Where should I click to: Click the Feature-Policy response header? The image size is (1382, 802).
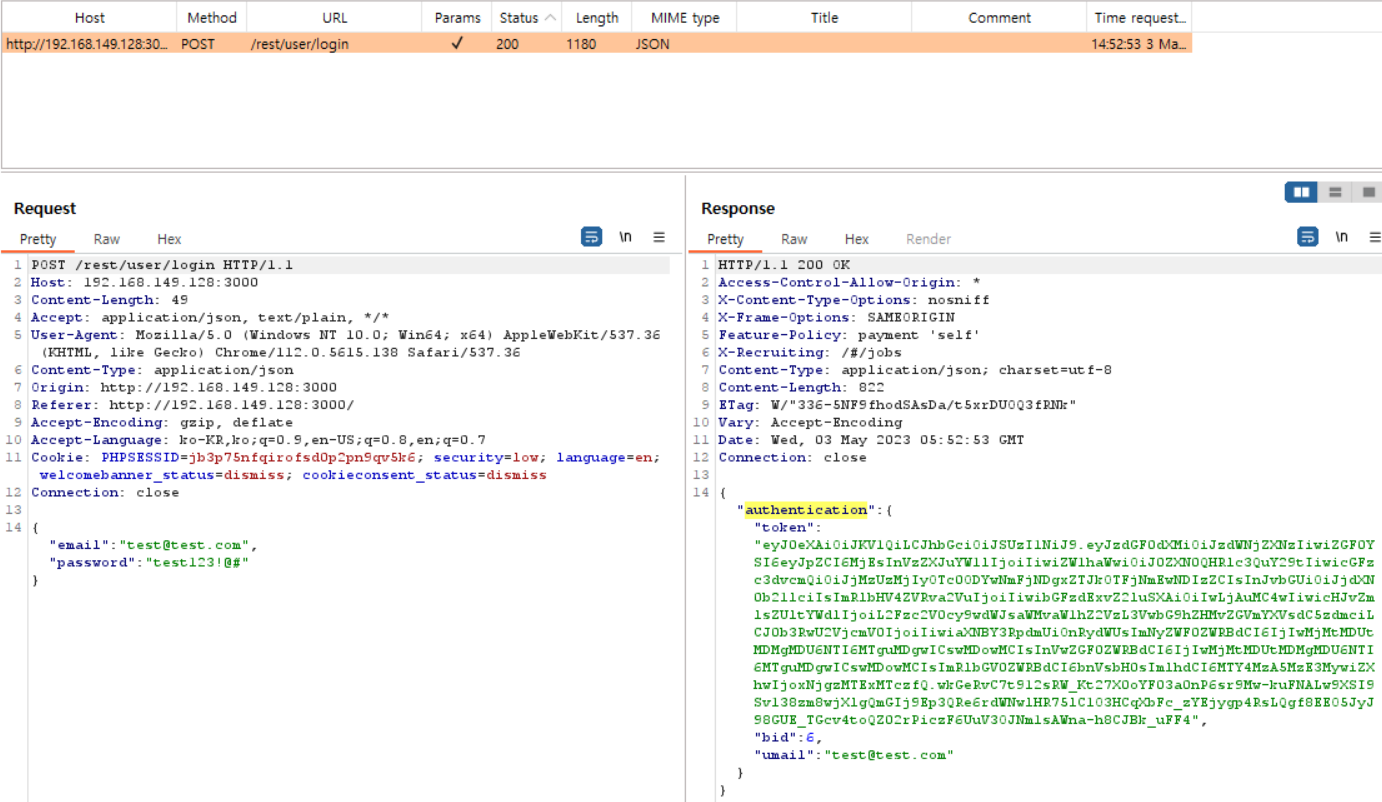tap(849, 335)
